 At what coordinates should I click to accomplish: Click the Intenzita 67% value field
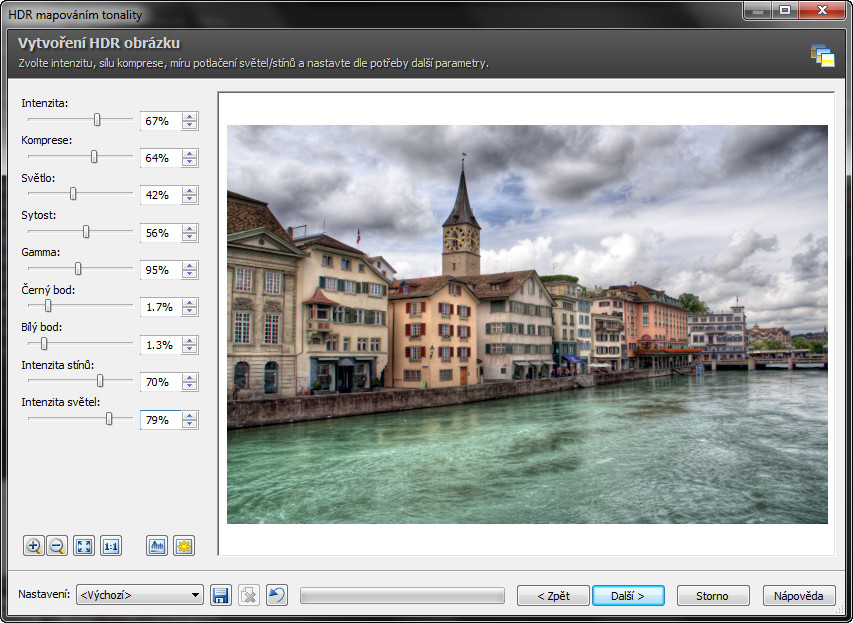click(x=160, y=121)
